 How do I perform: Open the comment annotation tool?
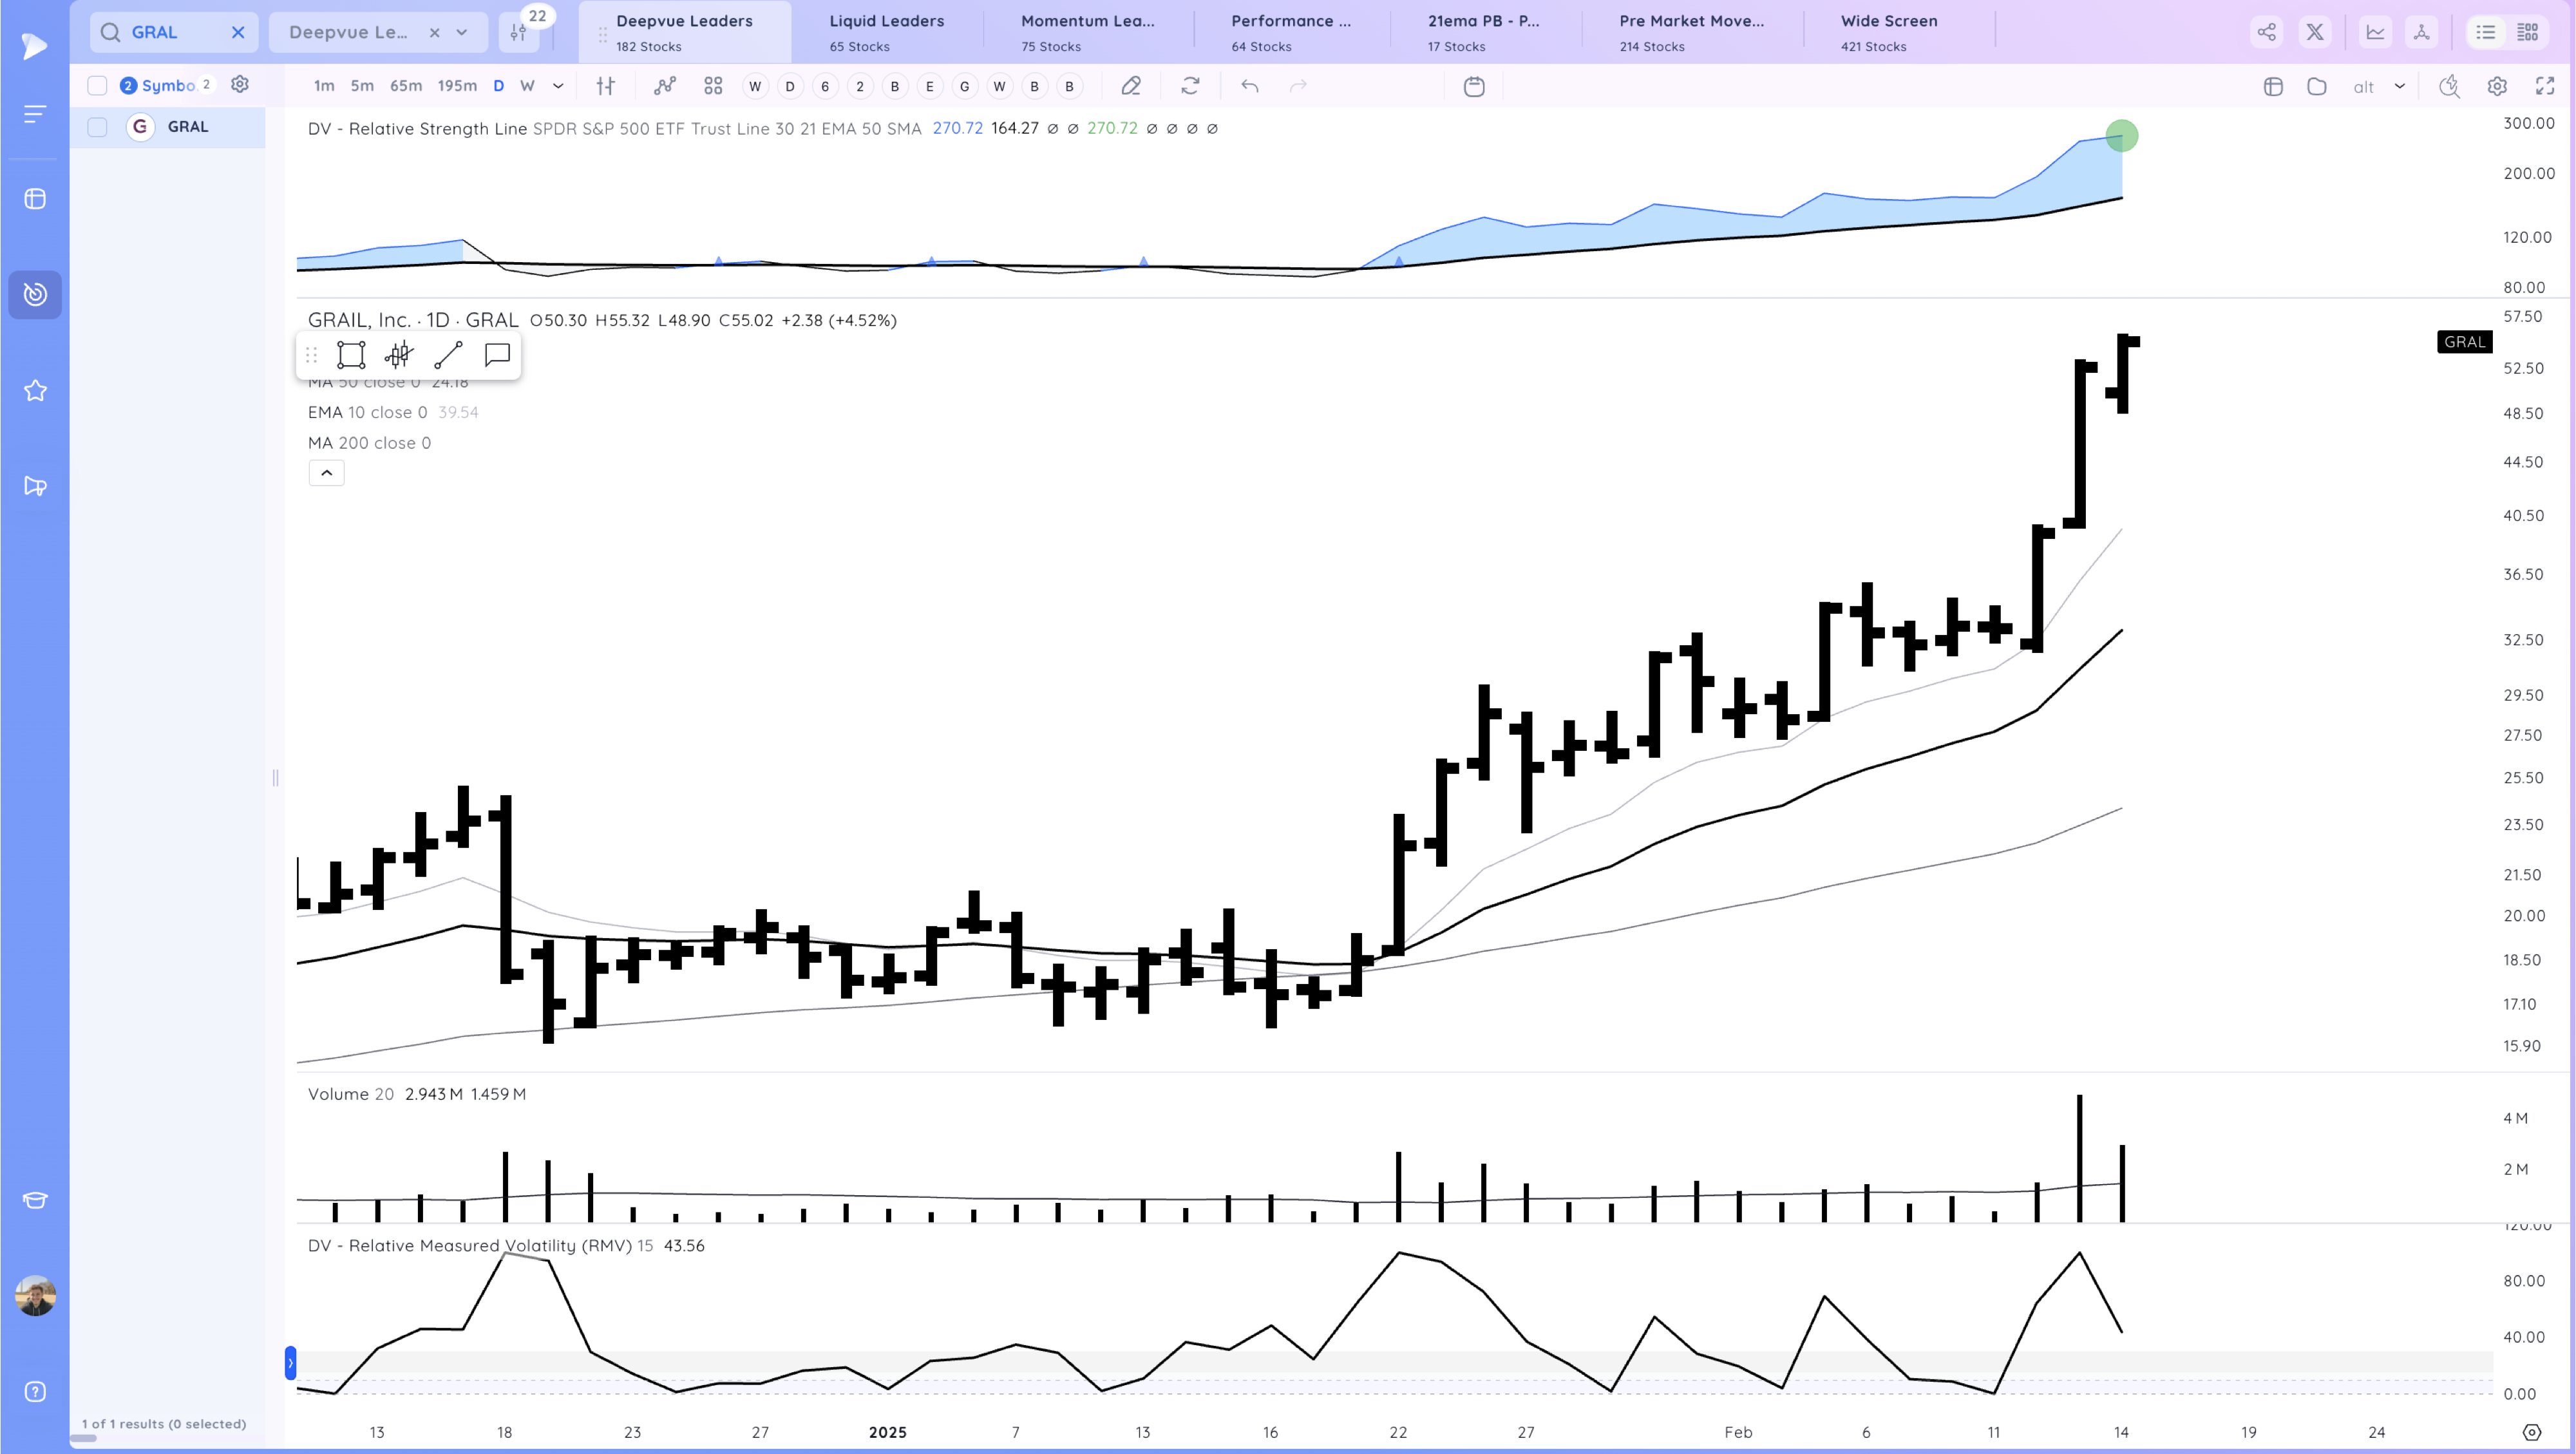pyautogui.click(x=497, y=355)
